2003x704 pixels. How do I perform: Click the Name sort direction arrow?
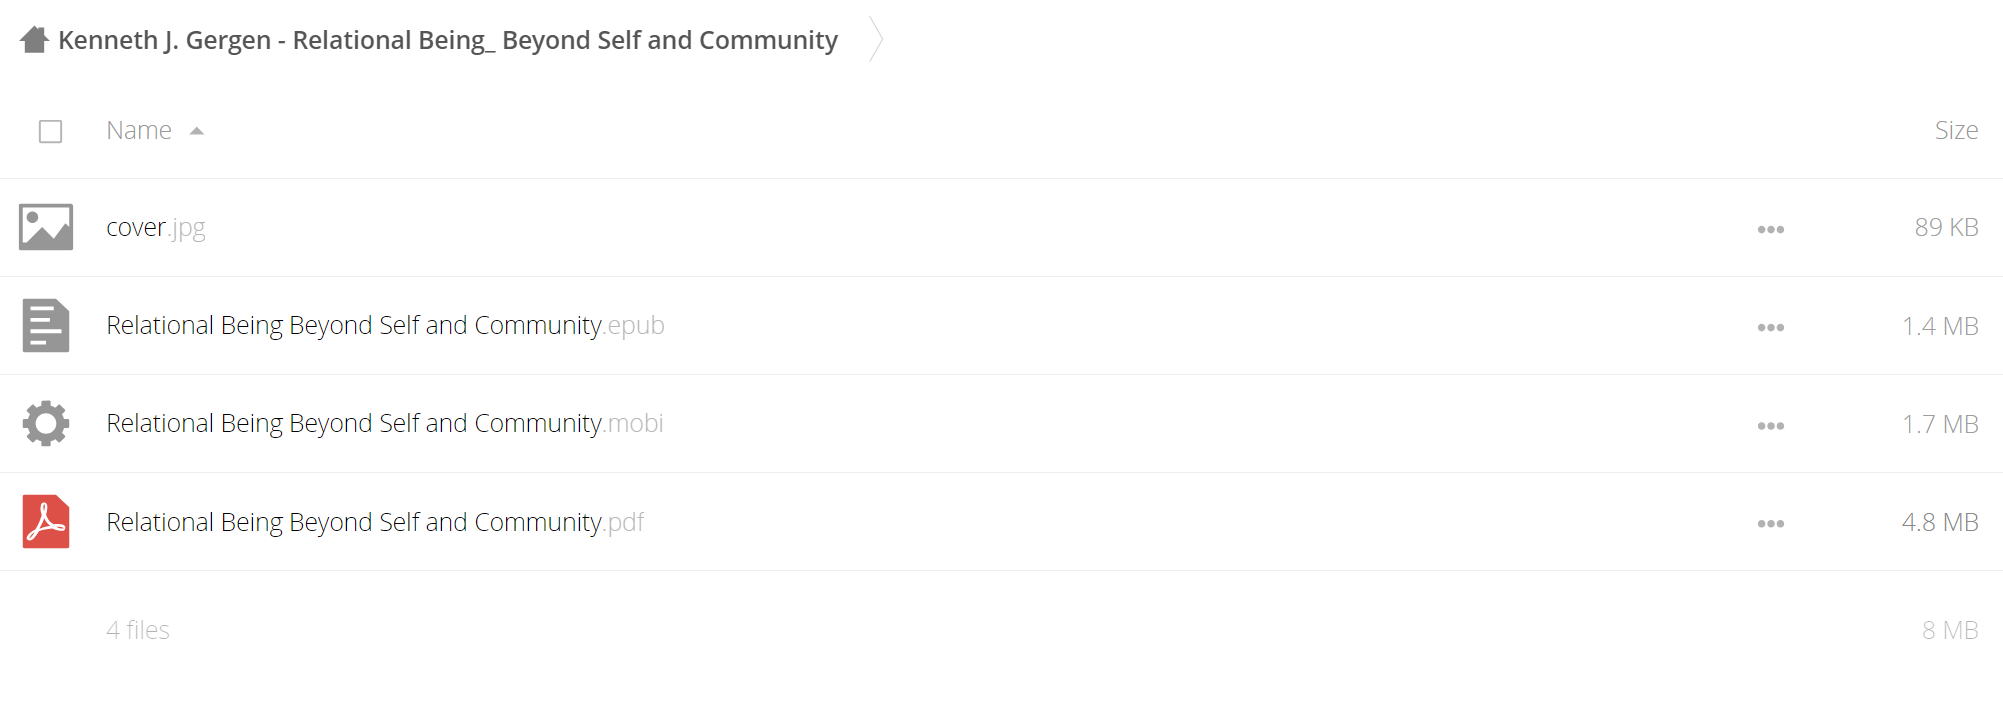197,131
